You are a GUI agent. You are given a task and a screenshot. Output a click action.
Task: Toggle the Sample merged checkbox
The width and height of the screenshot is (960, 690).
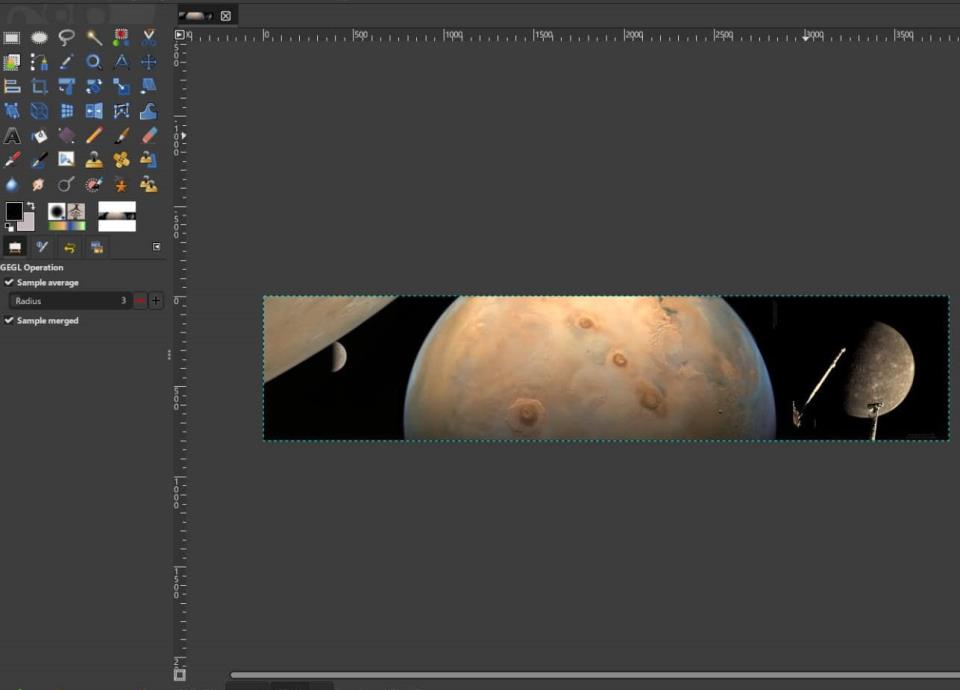pos(9,321)
